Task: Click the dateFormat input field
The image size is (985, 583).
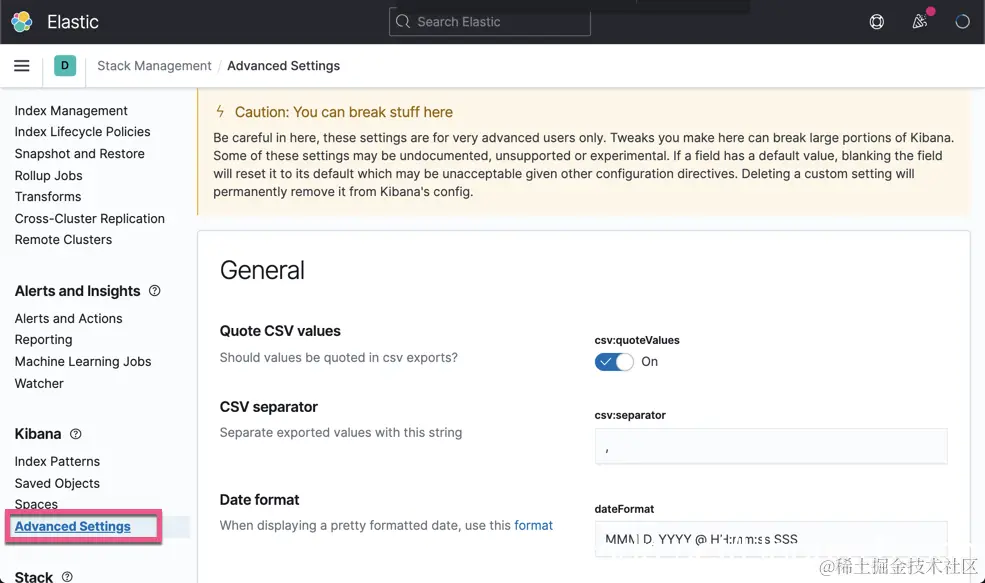Action: (770, 539)
